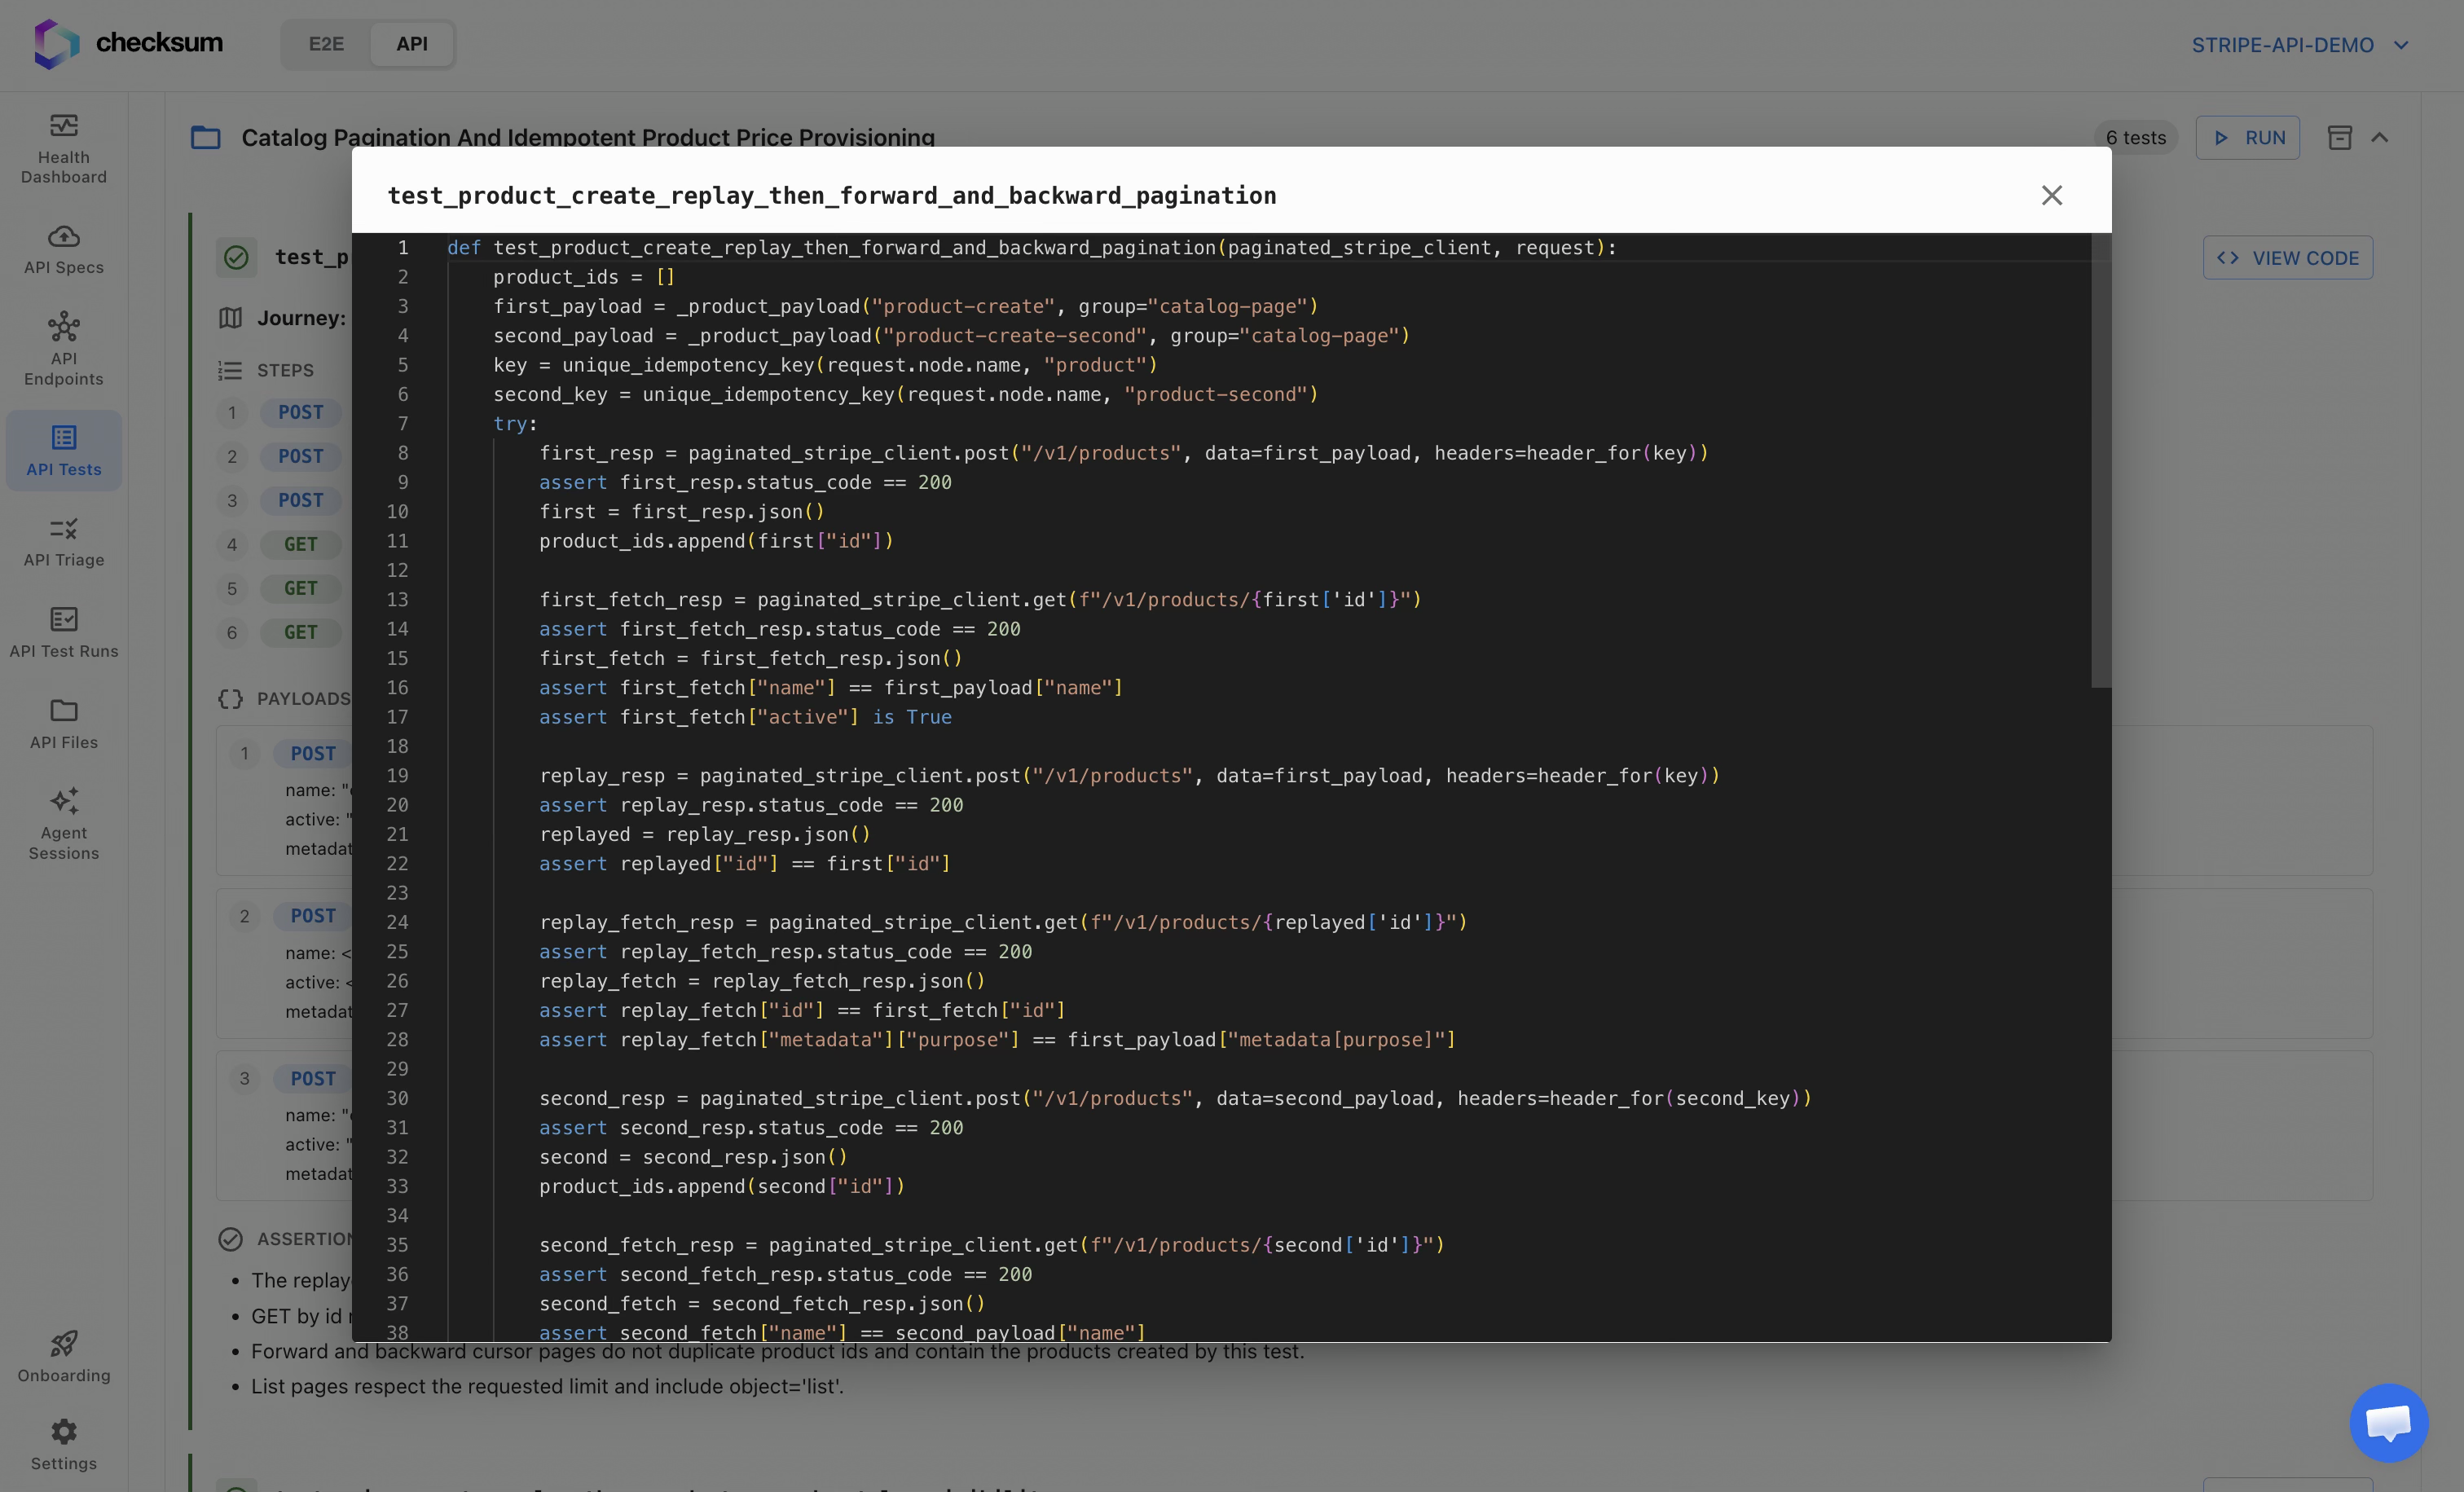Click line number 30 in the gutter
The image size is (2464, 1492).
(397, 1098)
